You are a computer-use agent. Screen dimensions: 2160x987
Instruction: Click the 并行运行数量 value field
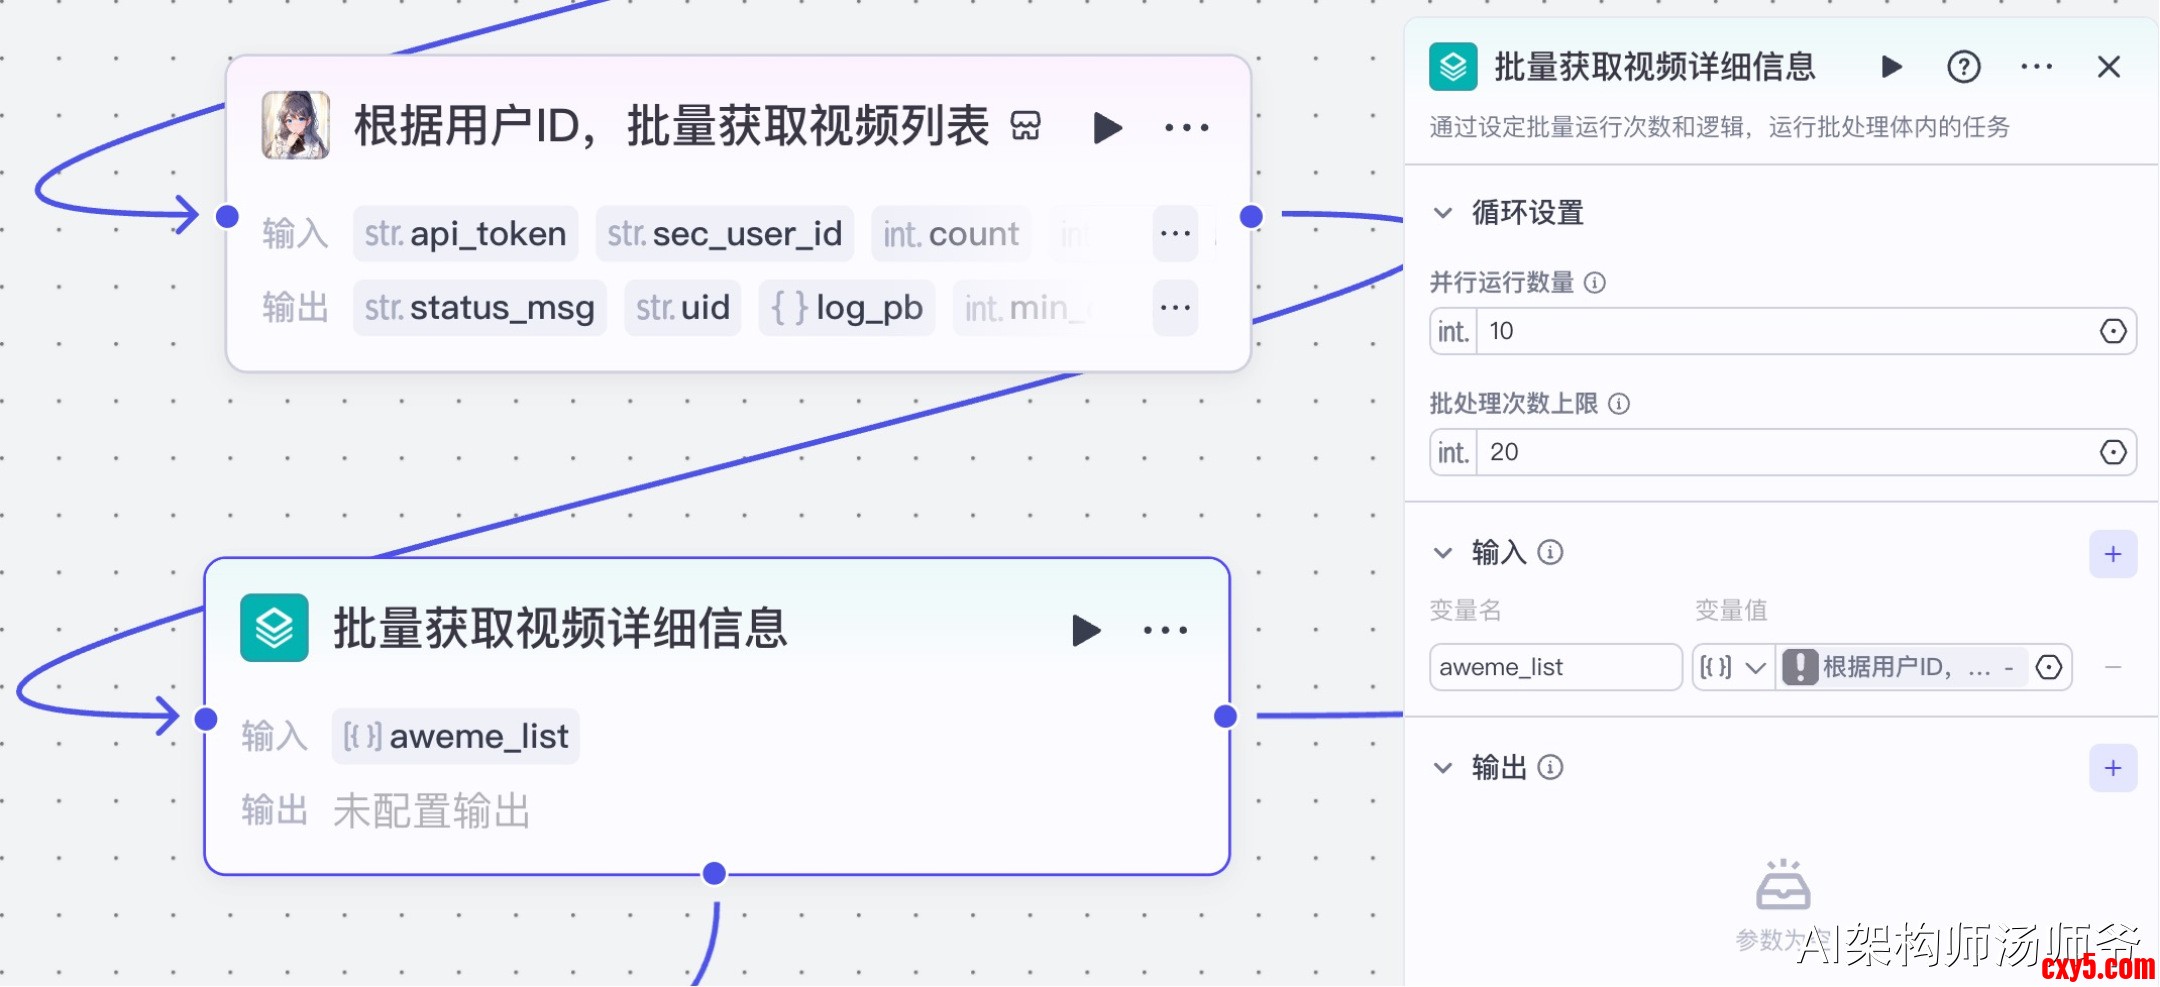point(1780,332)
